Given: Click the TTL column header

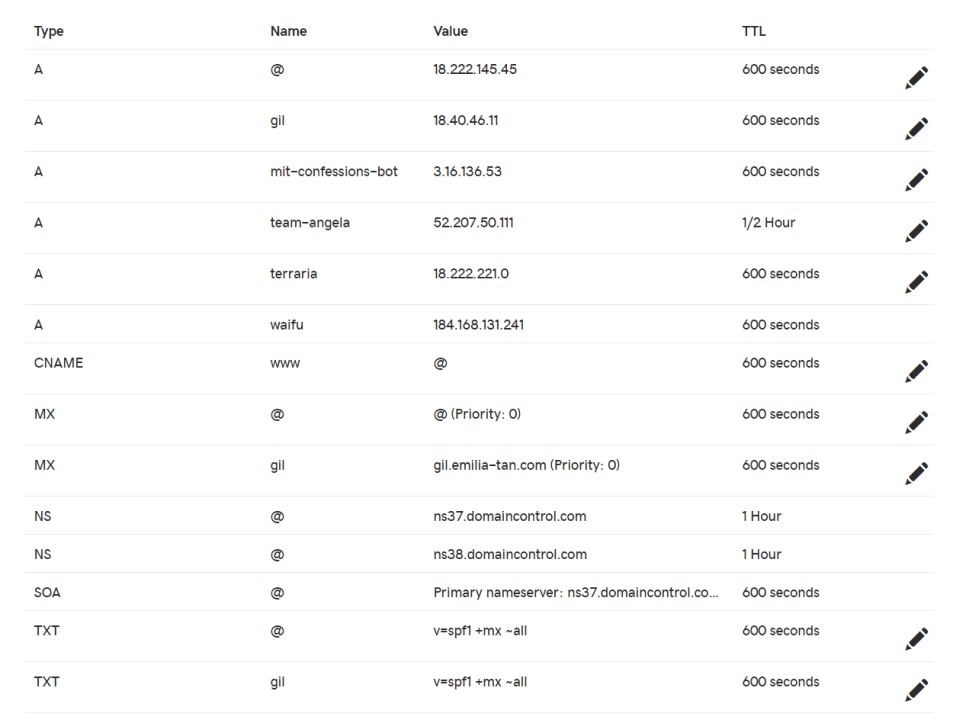Looking at the screenshot, I should pyautogui.click(x=754, y=31).
